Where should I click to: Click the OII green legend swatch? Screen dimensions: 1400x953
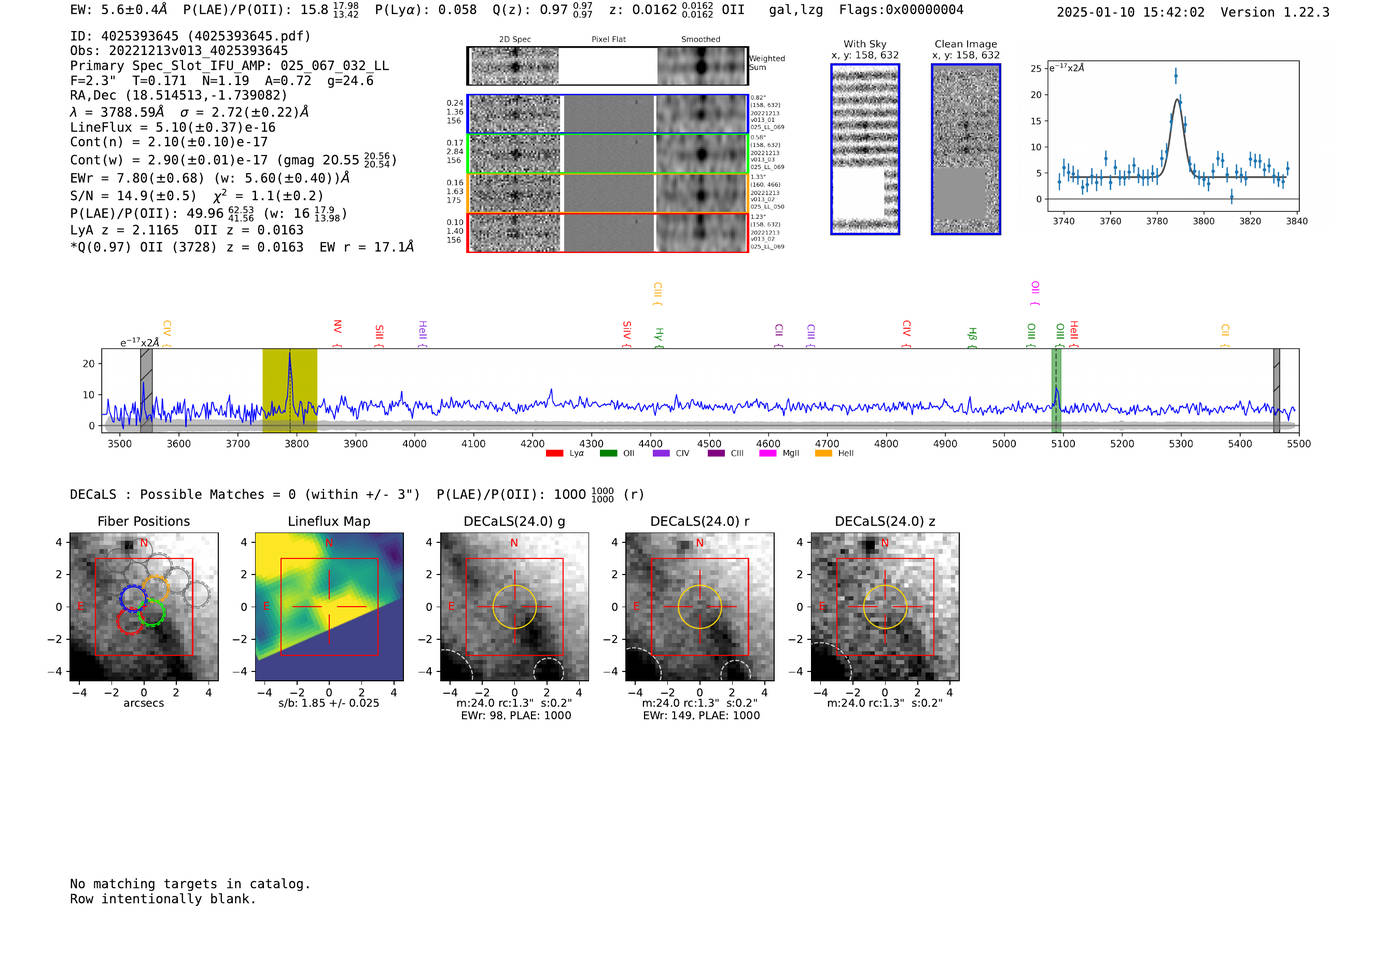click(608, 453)
